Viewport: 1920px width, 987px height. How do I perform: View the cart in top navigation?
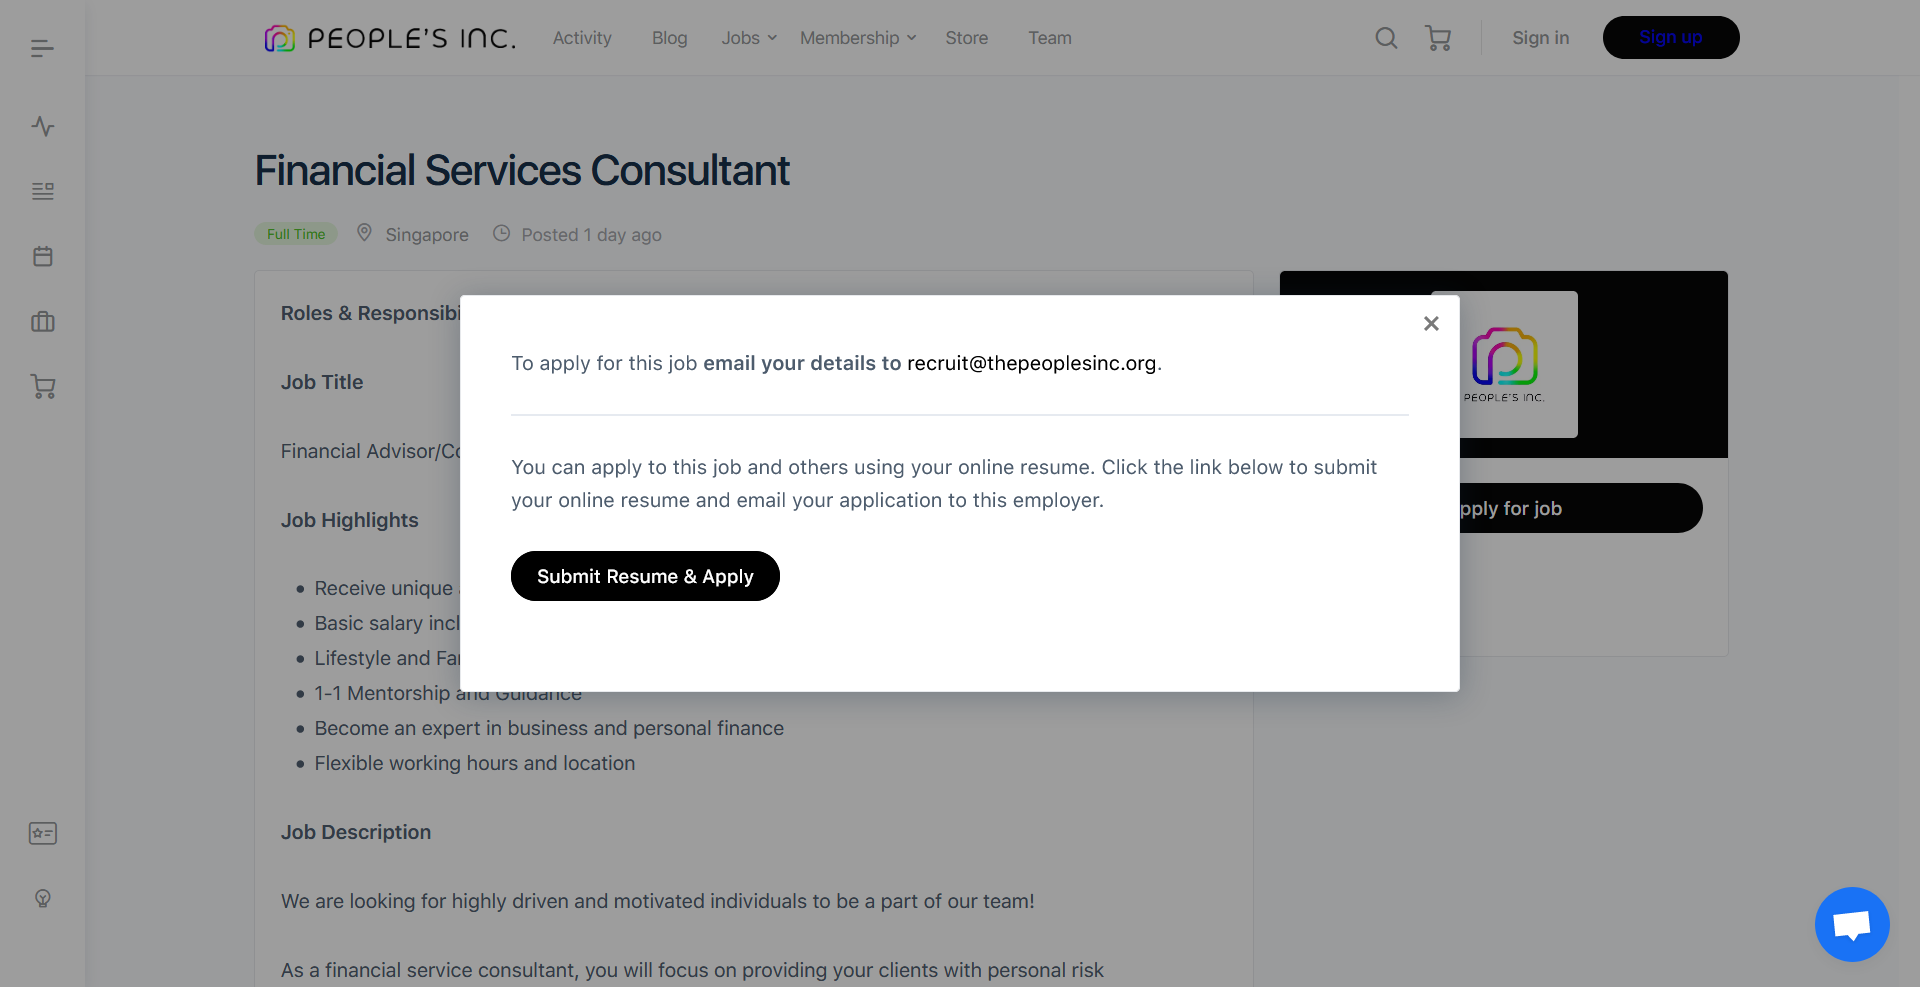[x=1438, y=38]
